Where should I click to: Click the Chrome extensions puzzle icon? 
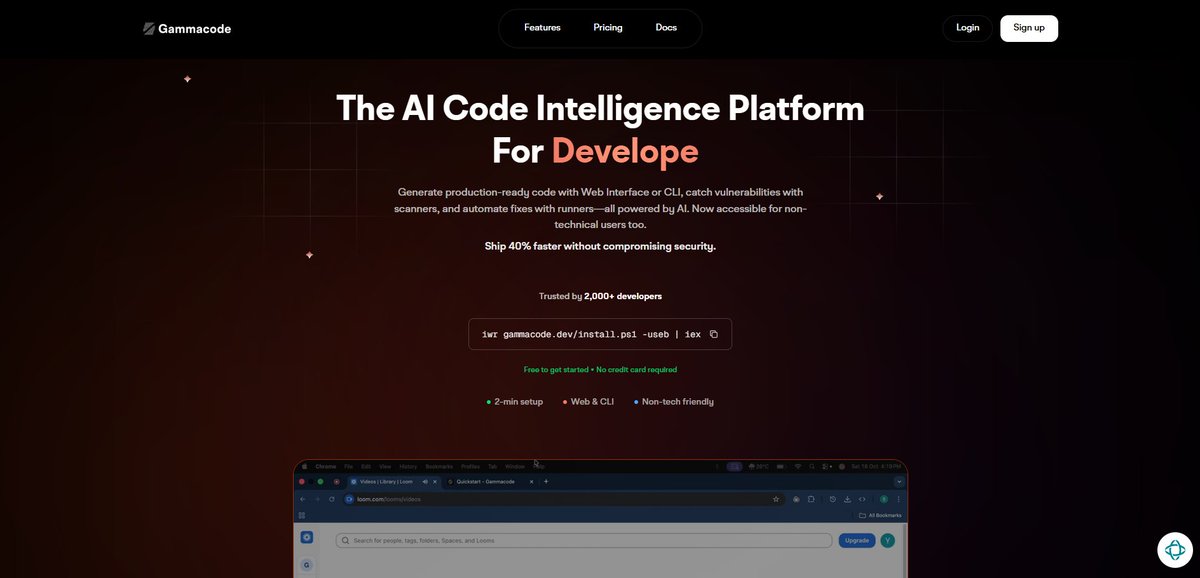coord(810,497)
